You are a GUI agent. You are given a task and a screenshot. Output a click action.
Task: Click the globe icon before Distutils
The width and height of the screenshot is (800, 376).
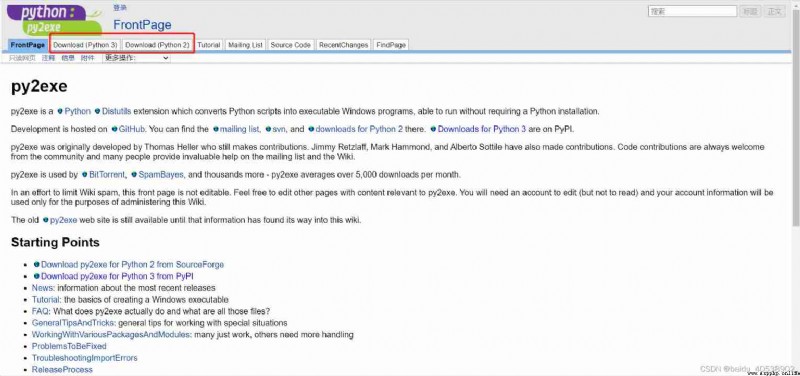[97, 111]
